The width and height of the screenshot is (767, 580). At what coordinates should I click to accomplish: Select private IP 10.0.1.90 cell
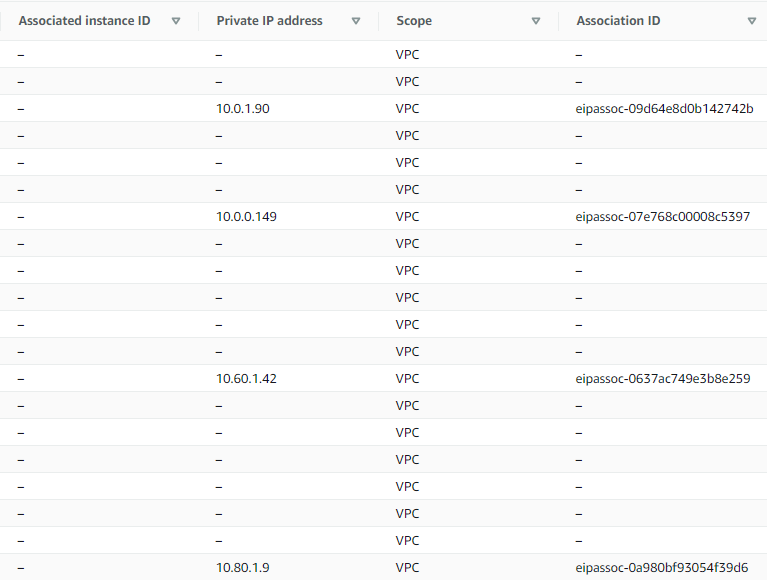tap(243, 109)
